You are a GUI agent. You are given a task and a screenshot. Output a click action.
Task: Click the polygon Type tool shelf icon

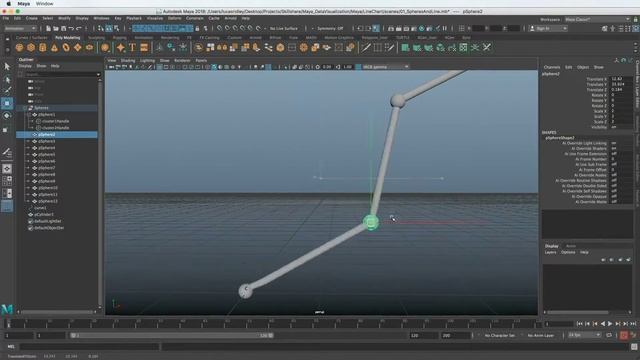point(132,48)
